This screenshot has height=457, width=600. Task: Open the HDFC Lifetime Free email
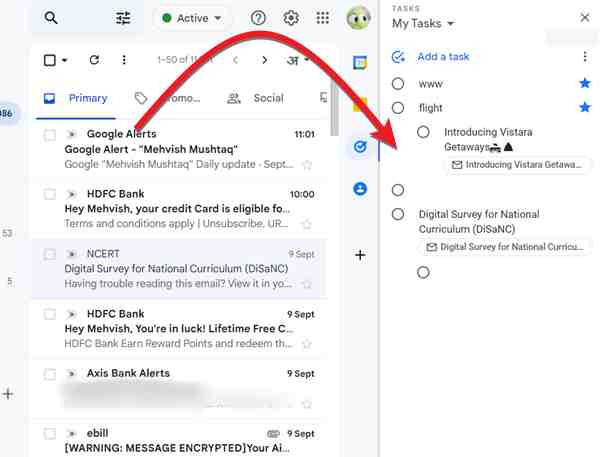tap(180, 329)
